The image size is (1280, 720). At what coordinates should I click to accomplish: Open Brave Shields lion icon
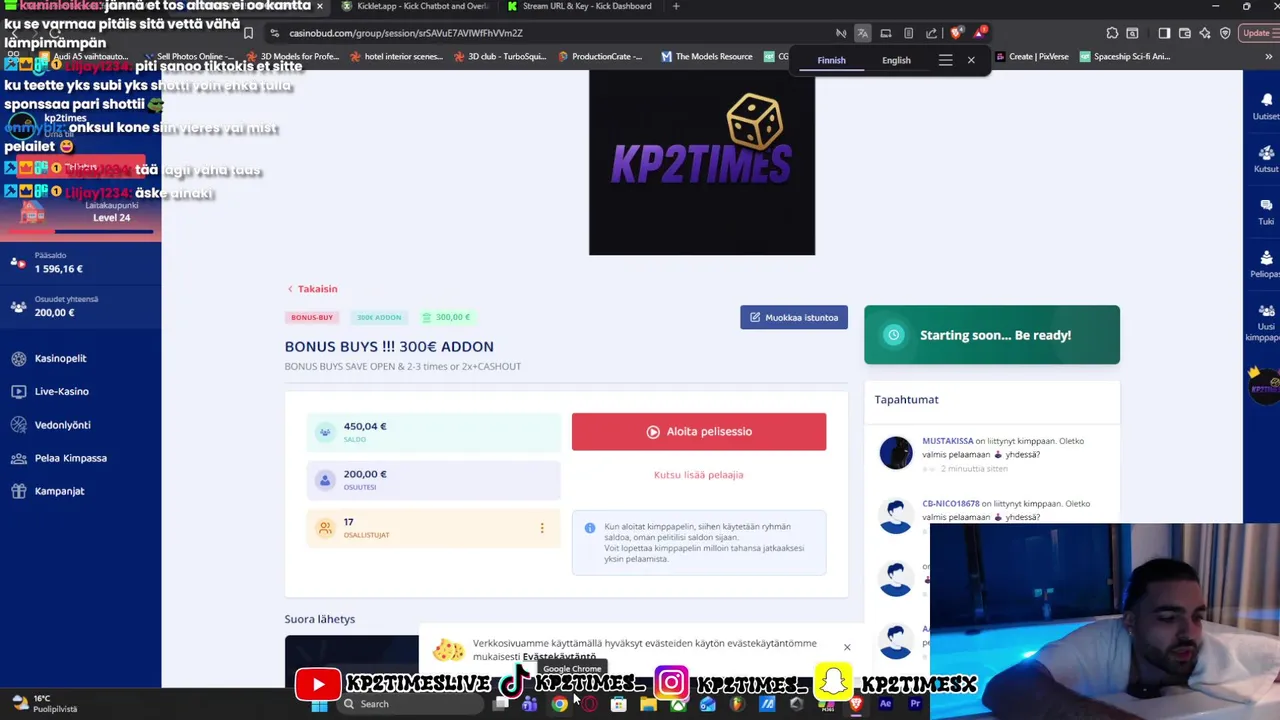pos(957,33)
